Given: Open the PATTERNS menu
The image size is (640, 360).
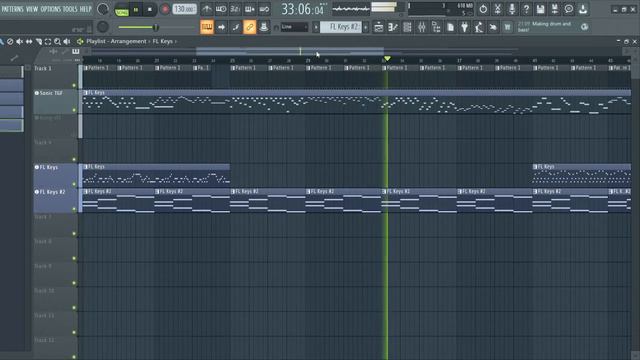Looking at the screenshot, I should pyautogui.click(x=13, y=9).
